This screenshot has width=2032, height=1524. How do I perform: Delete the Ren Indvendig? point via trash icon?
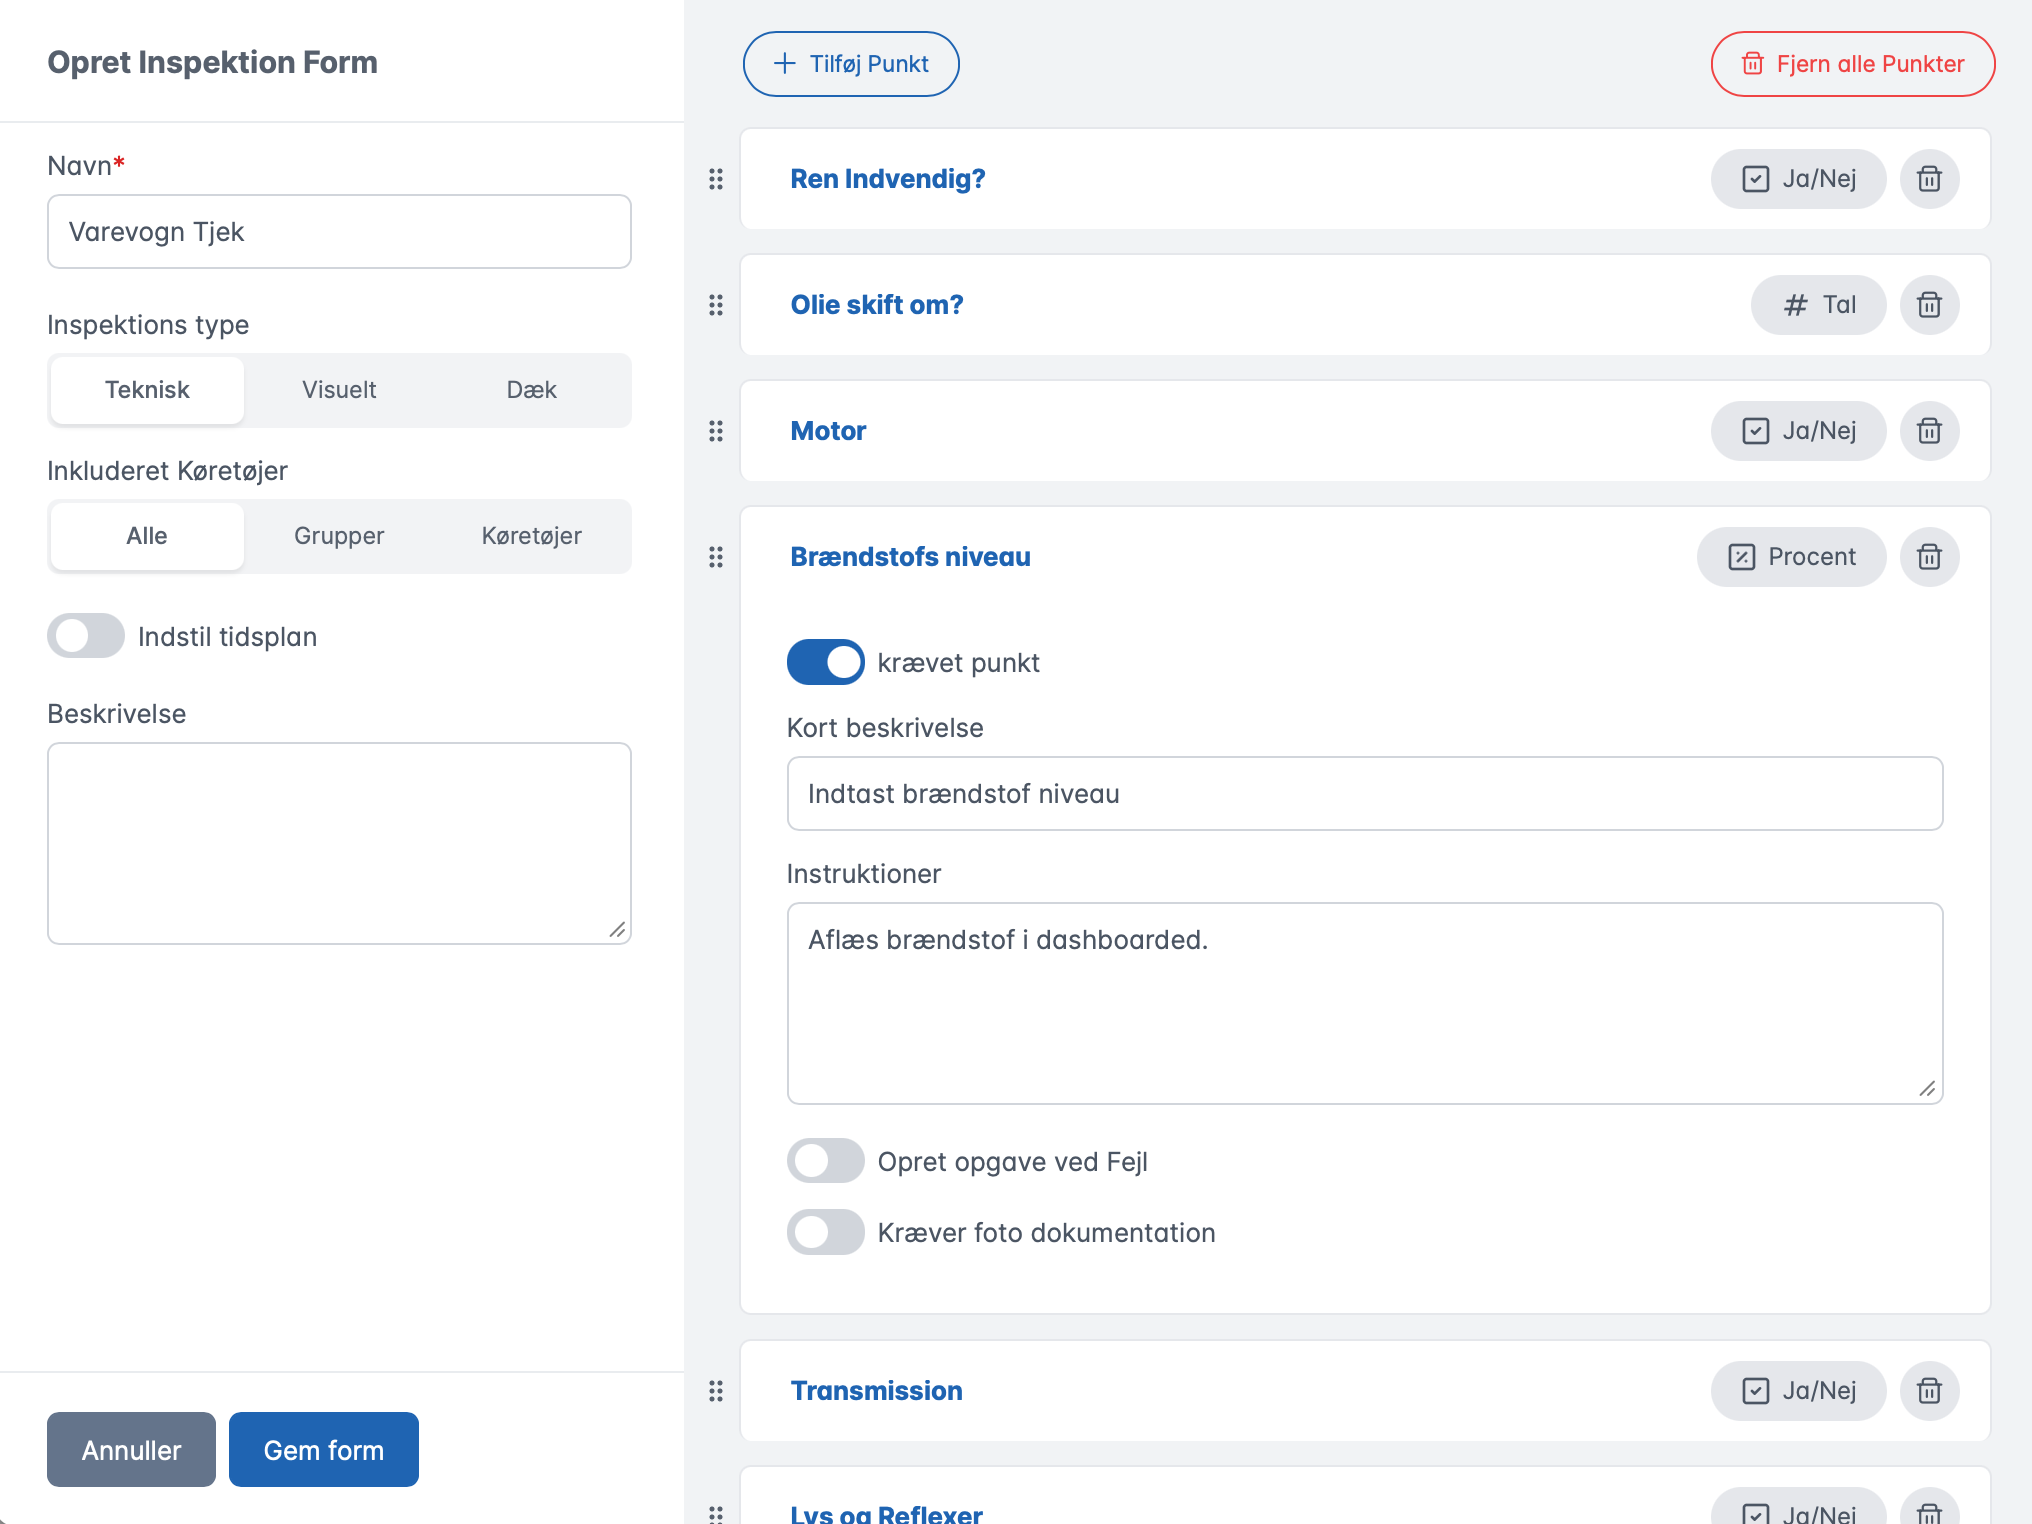pyautogui.click(x=1928, y=179)
